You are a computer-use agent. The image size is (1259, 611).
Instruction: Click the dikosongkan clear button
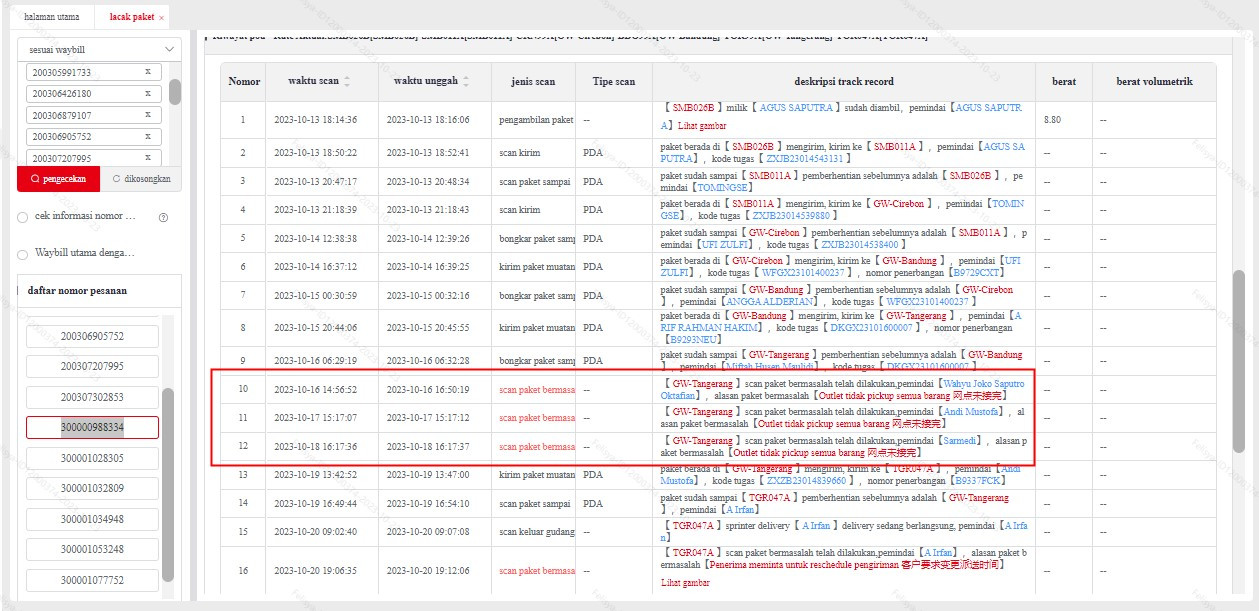click(x=141, y=179)
